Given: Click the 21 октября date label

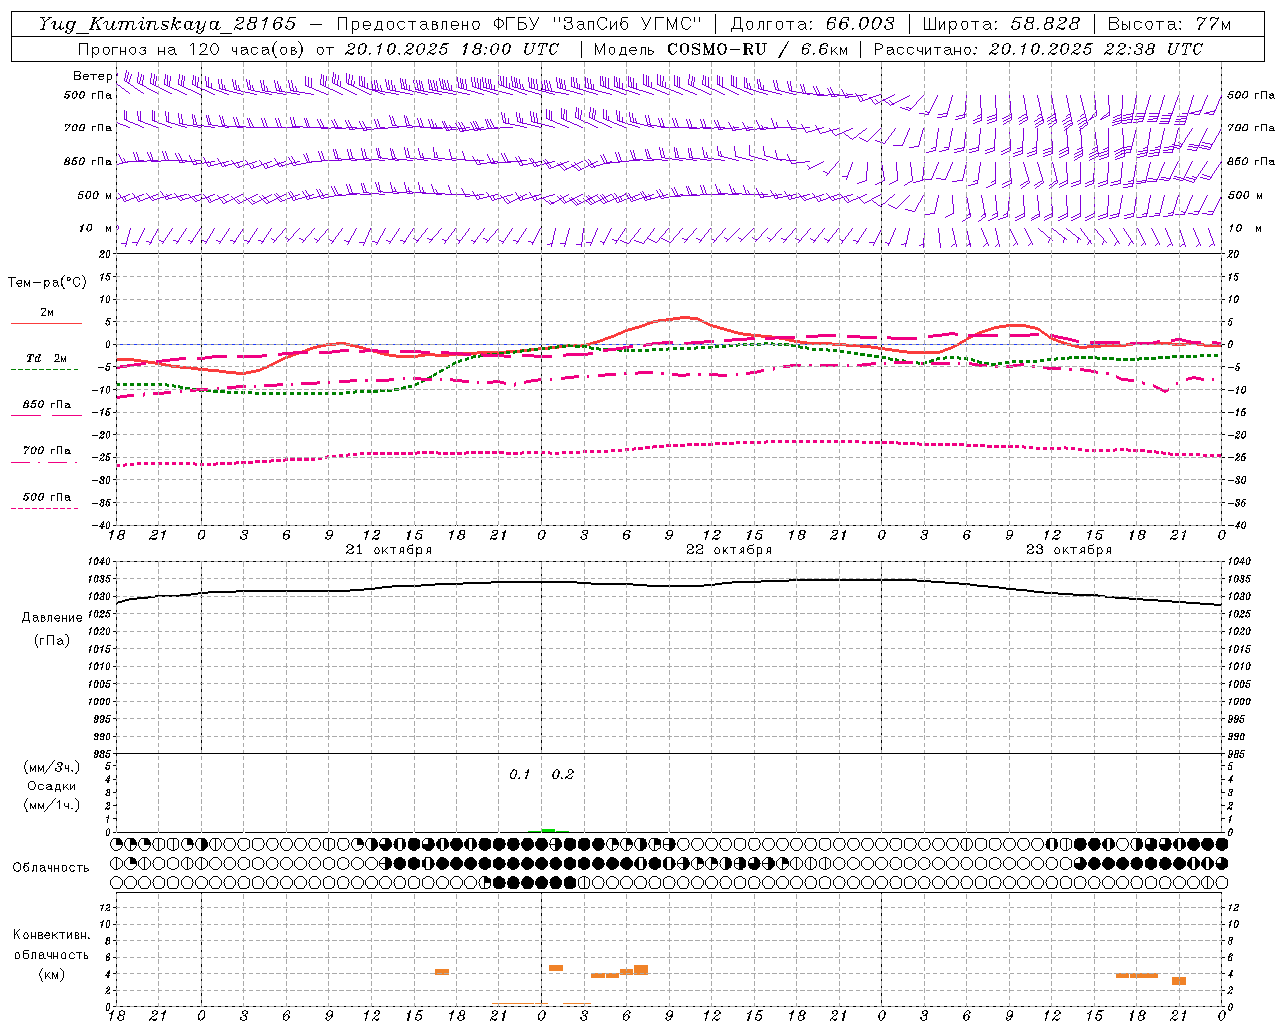Looking at the screenshot, I should (x=389, y=549).
